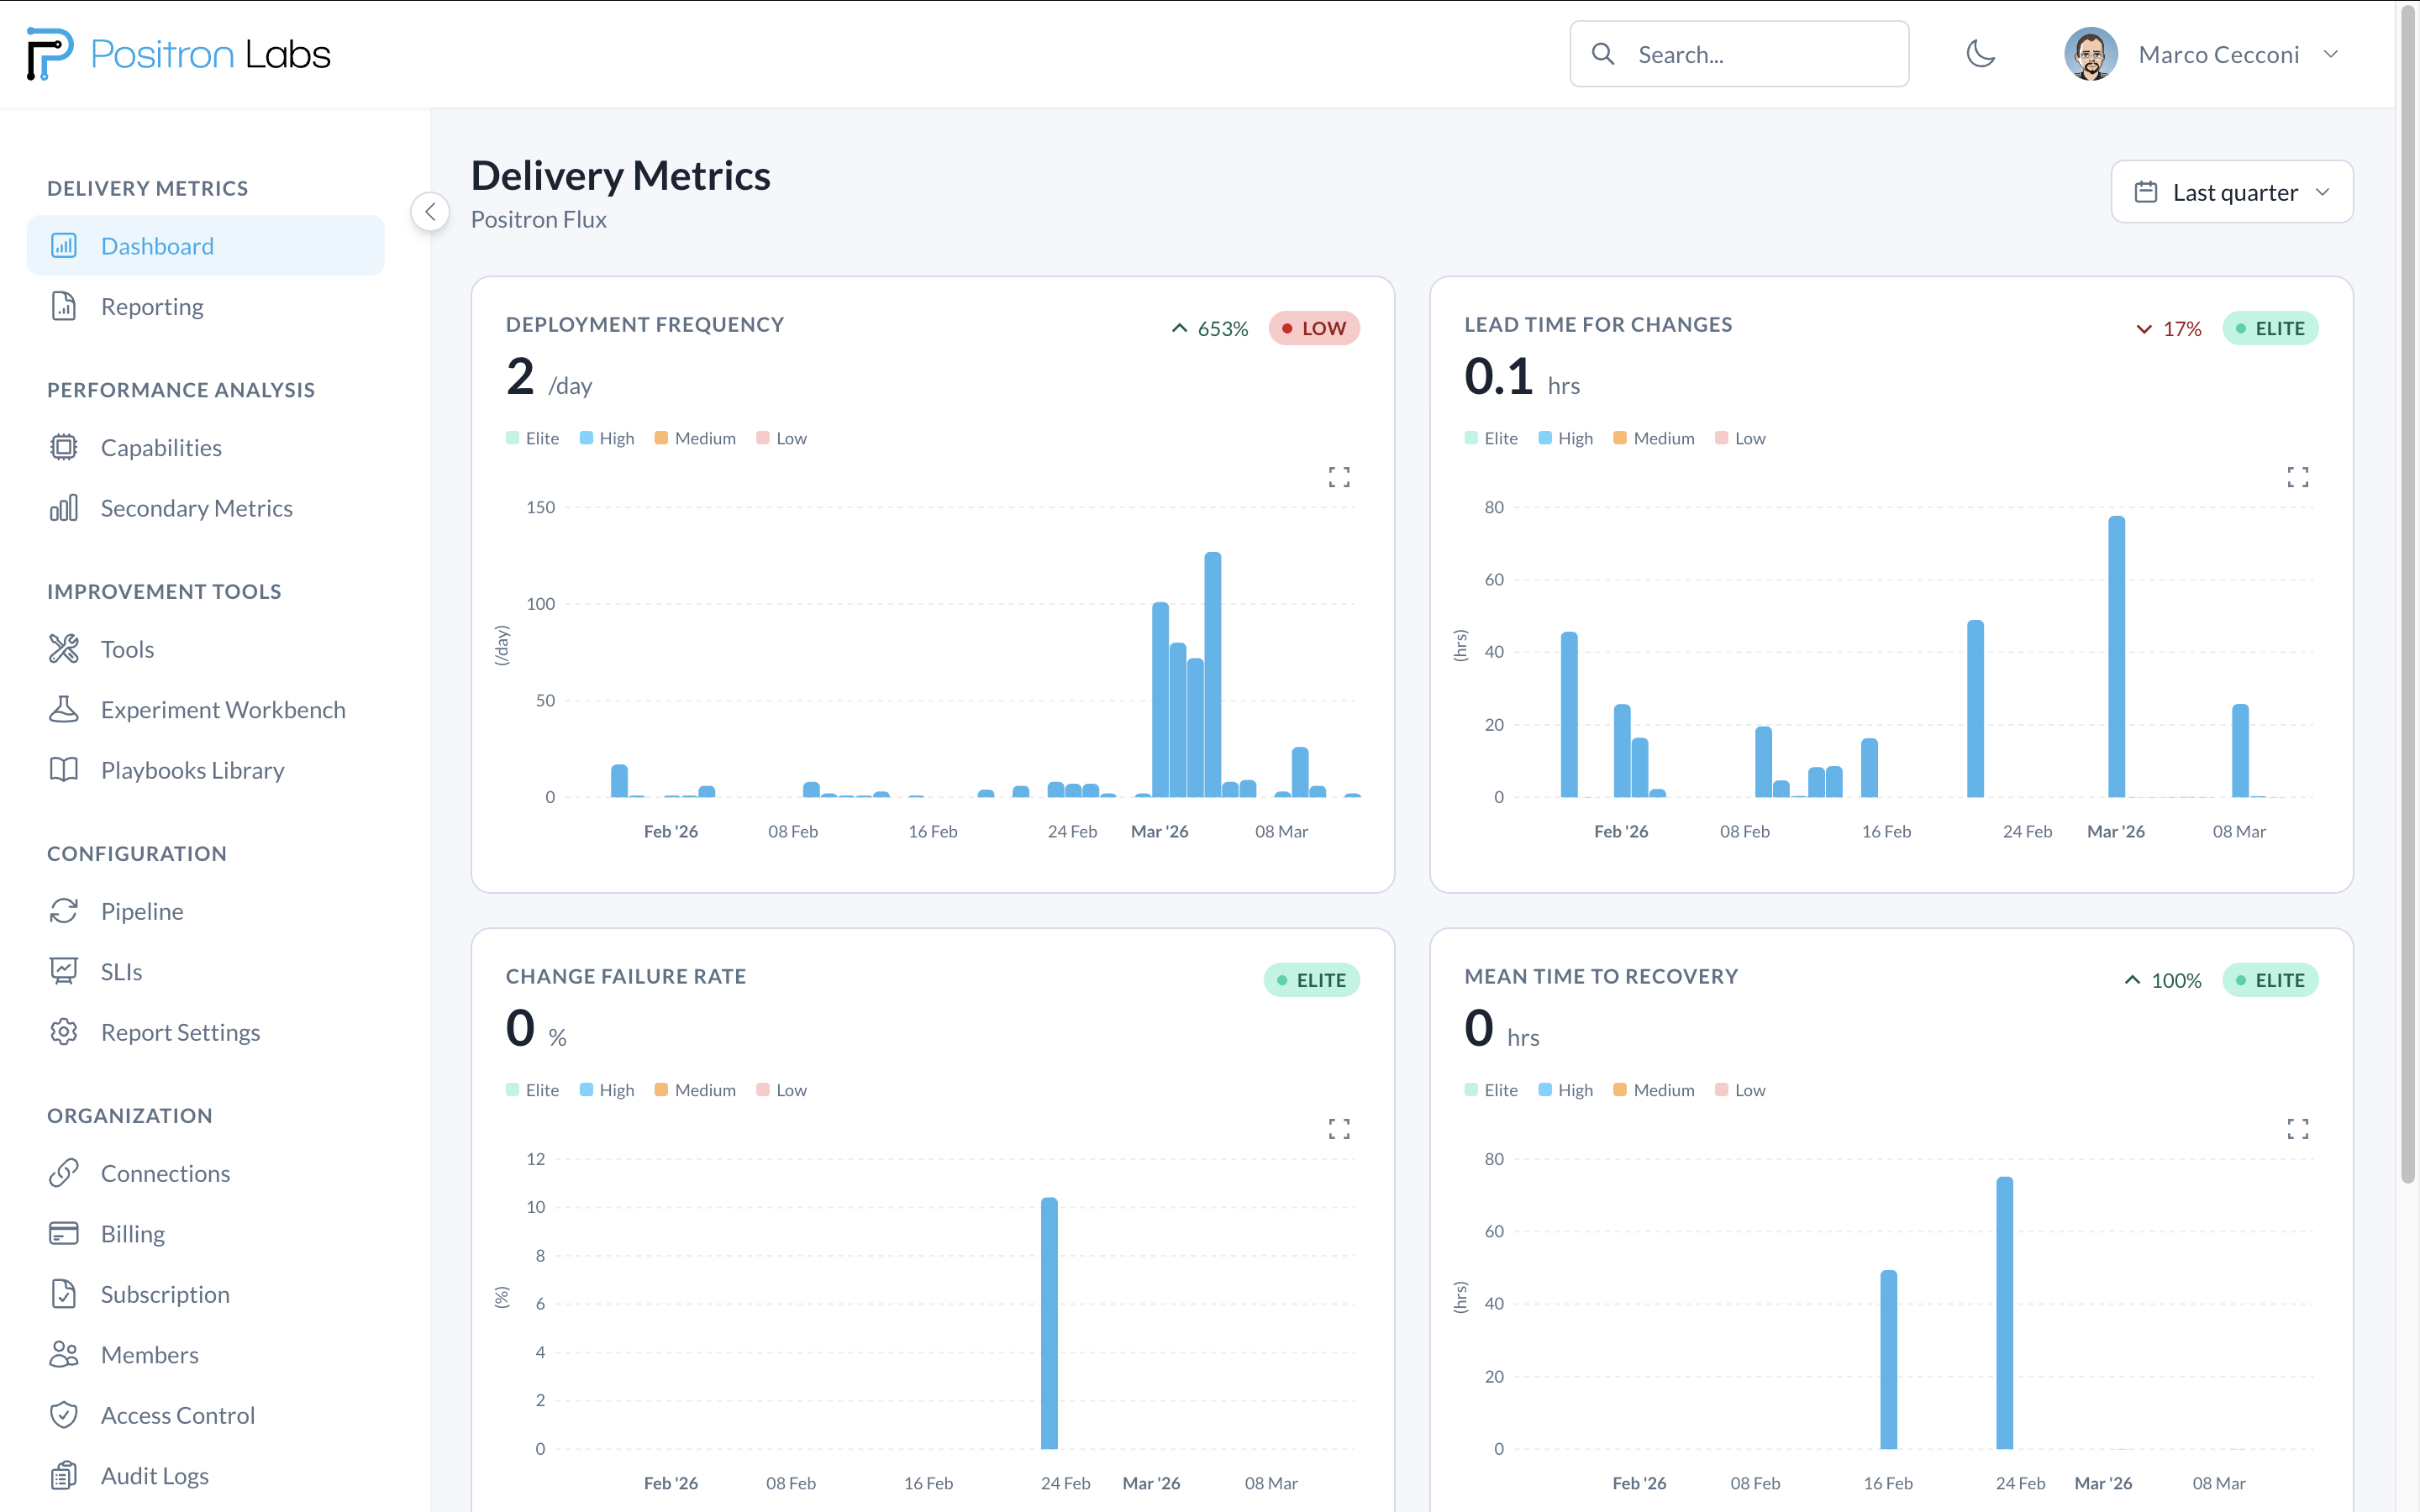The height and width of the screenshot is (1512, 2420).
Task: Collapse the sidebar with the chevron button
Action: pyautogui.click(x=430, y=212)
